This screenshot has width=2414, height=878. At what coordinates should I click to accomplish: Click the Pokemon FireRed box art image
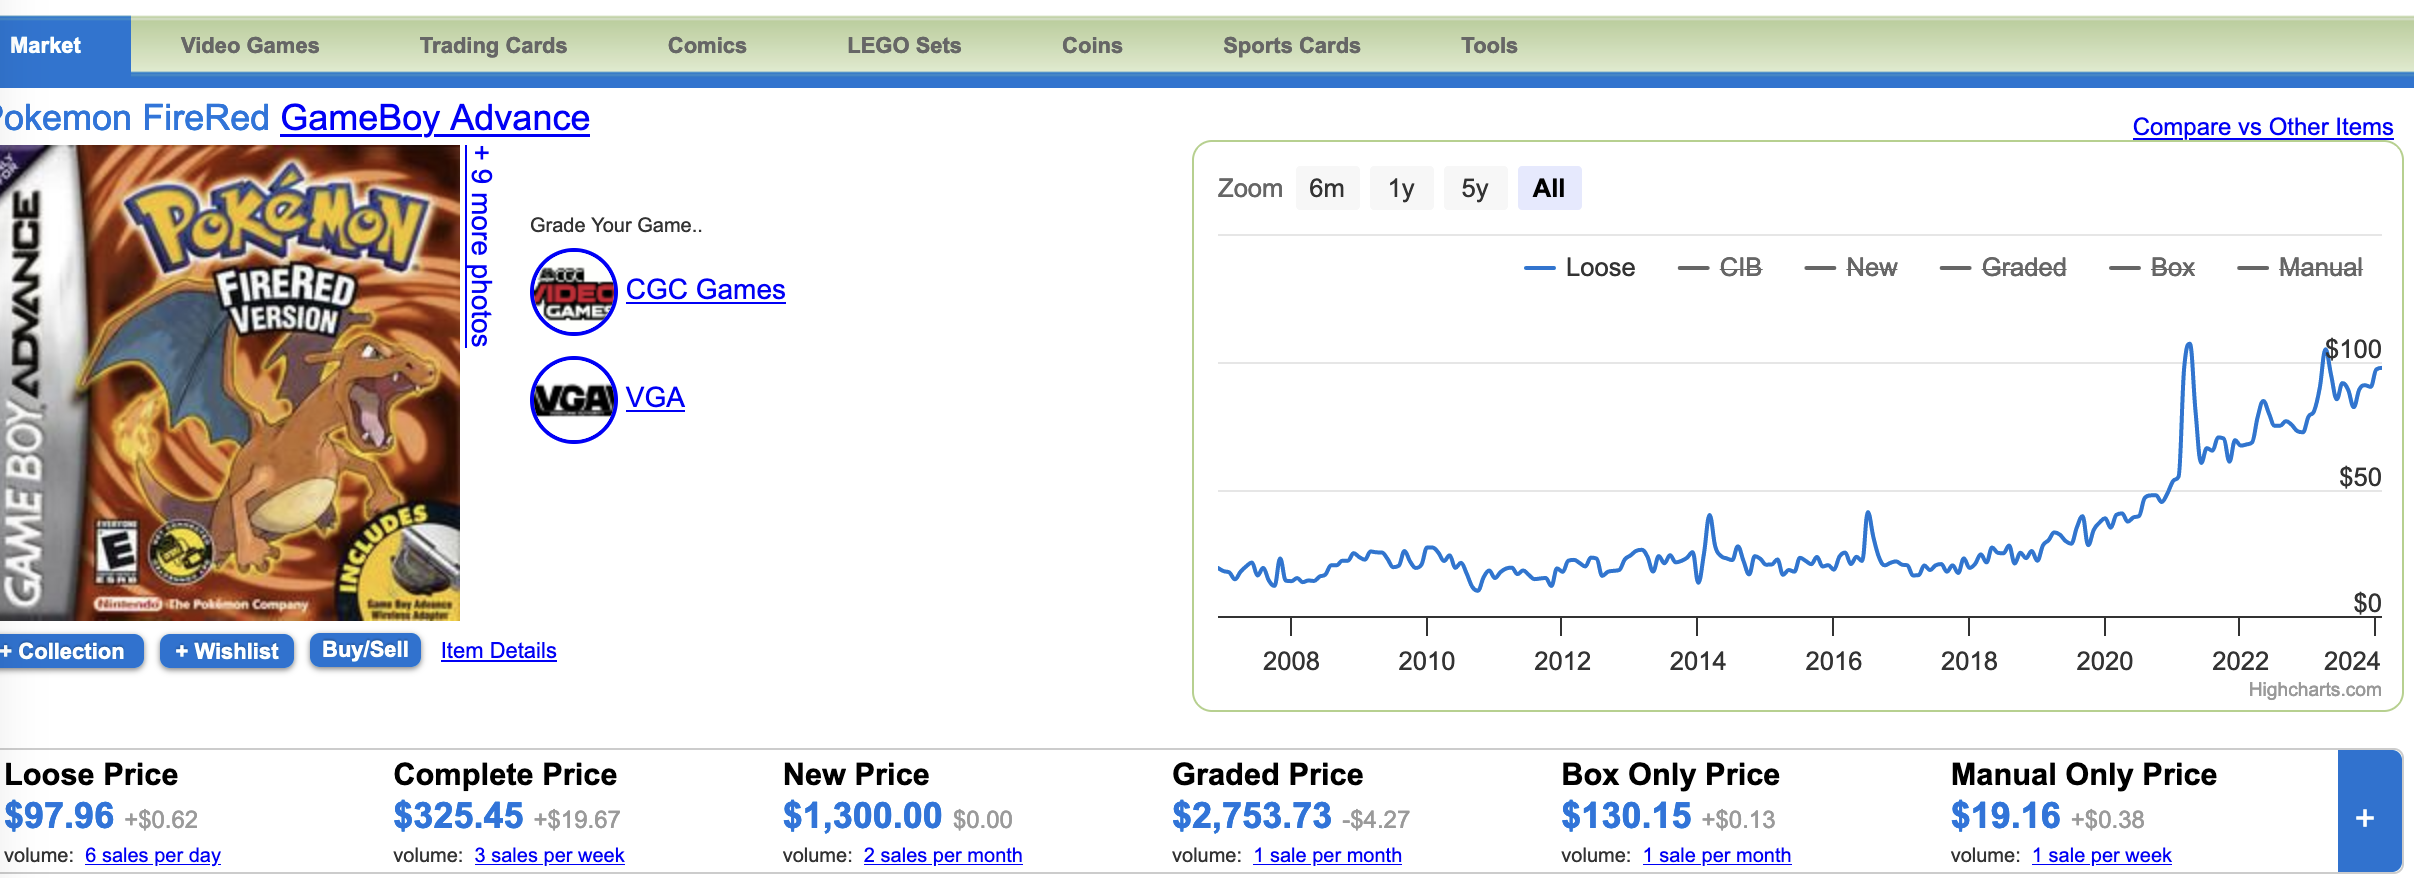point(230,382)
